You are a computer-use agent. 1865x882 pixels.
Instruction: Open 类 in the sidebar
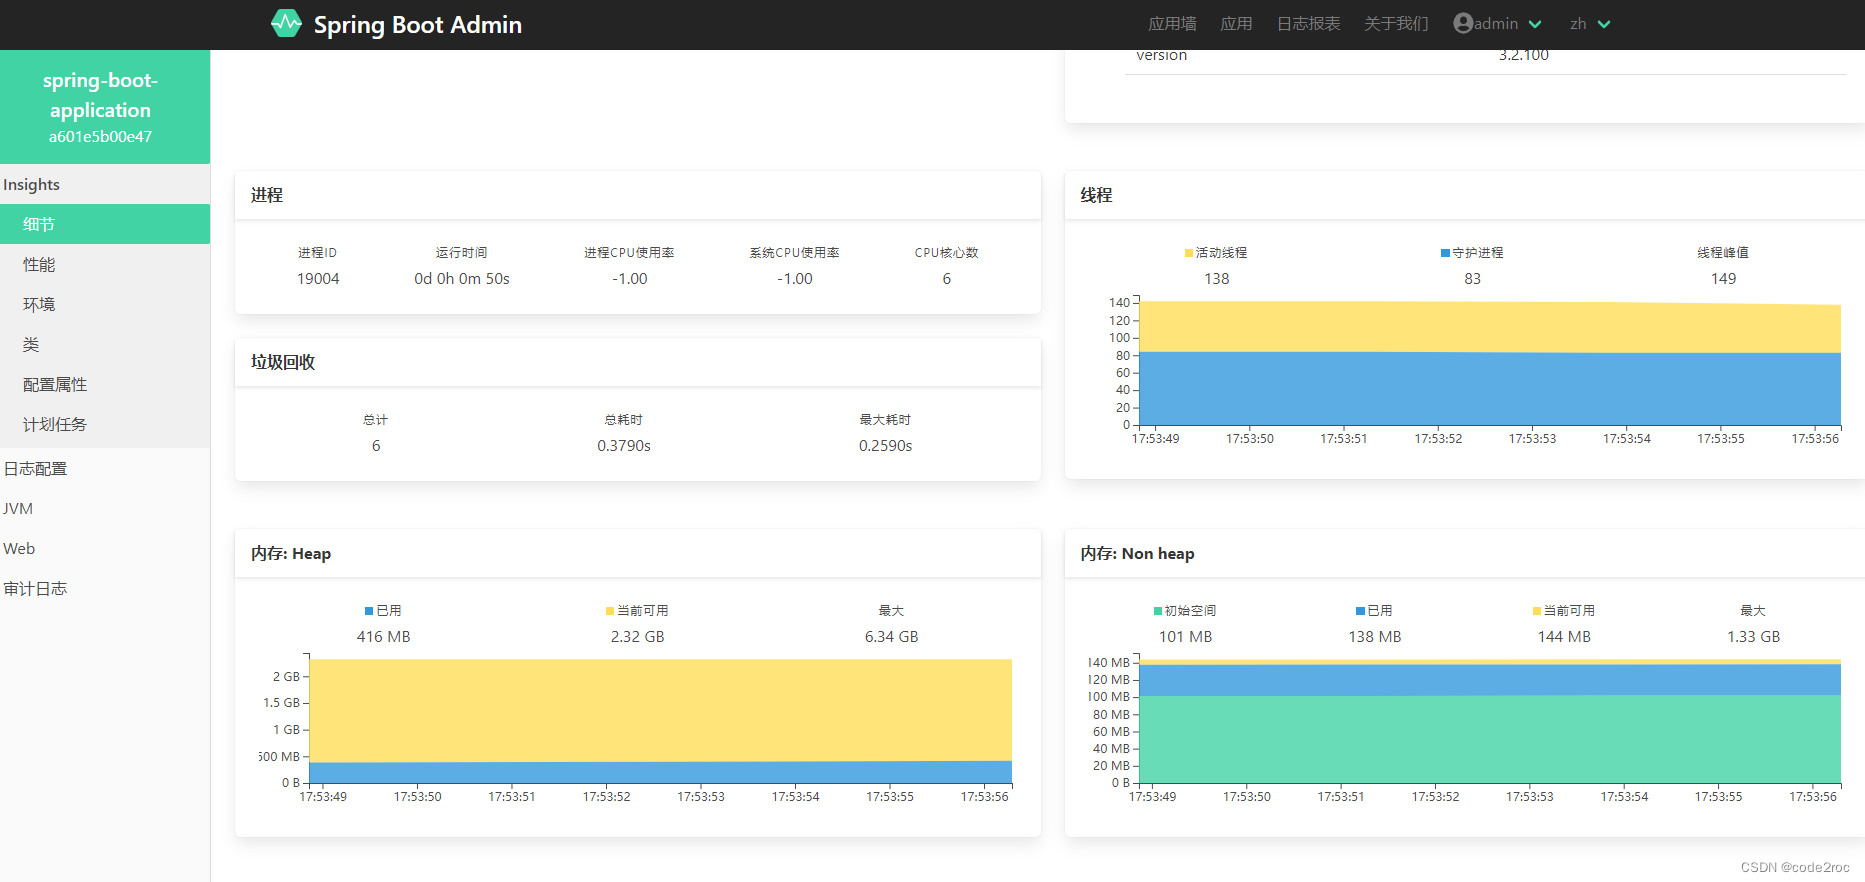[105, 344]
